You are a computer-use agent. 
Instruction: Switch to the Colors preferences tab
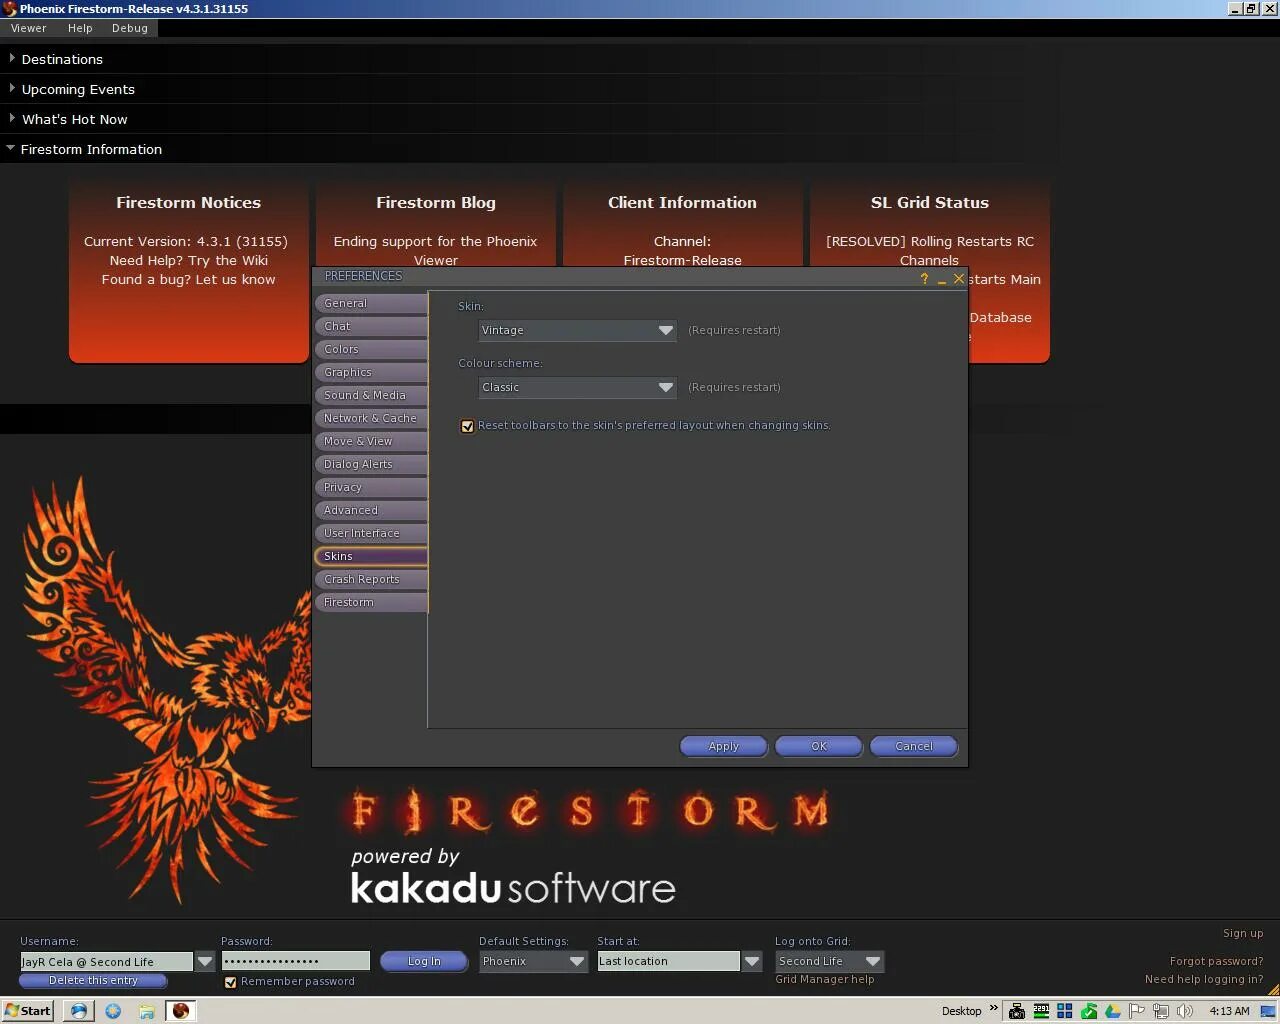tap(371, 349)
